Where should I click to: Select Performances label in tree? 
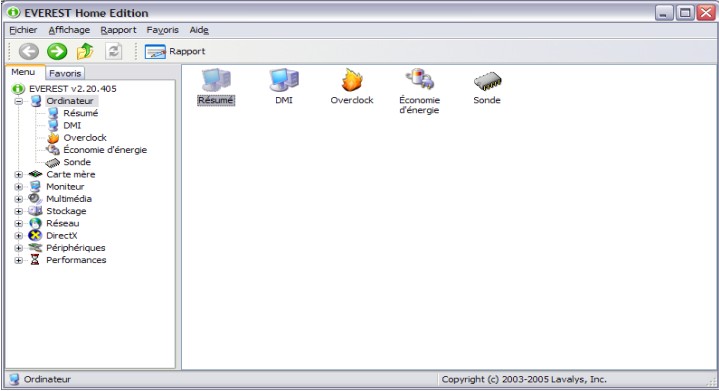76,260
